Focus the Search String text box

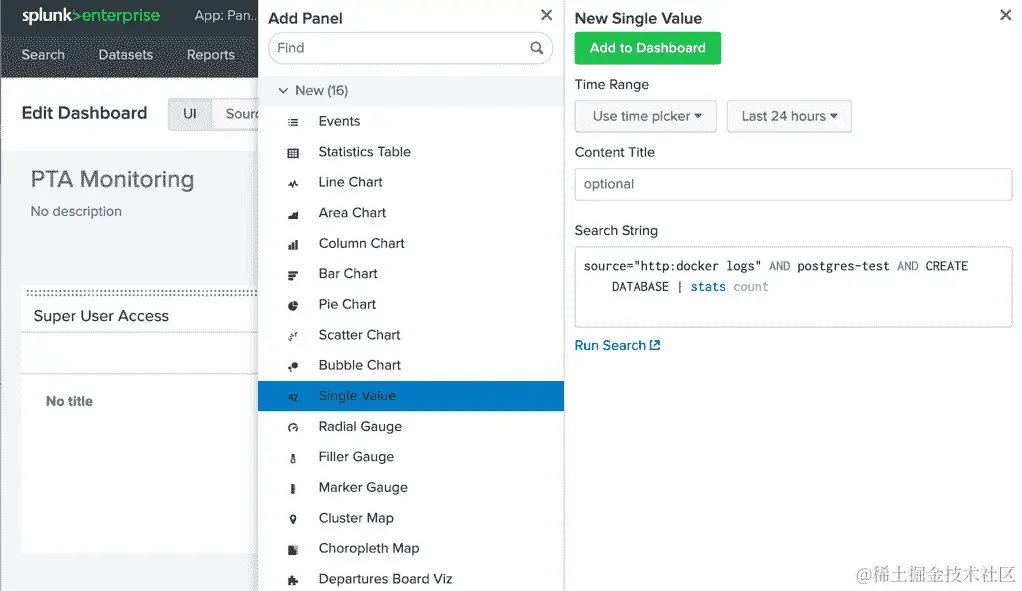coord(793,287)
